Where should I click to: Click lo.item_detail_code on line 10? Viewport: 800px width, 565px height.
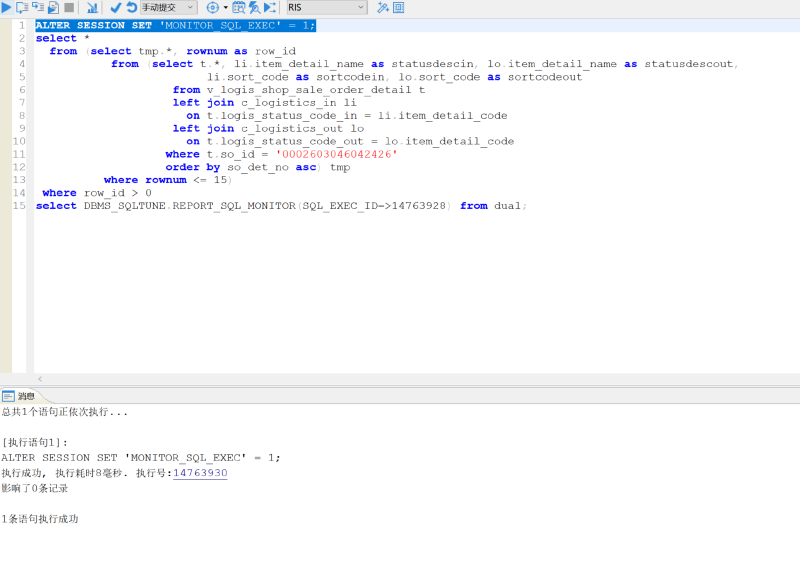click(449, 141)
